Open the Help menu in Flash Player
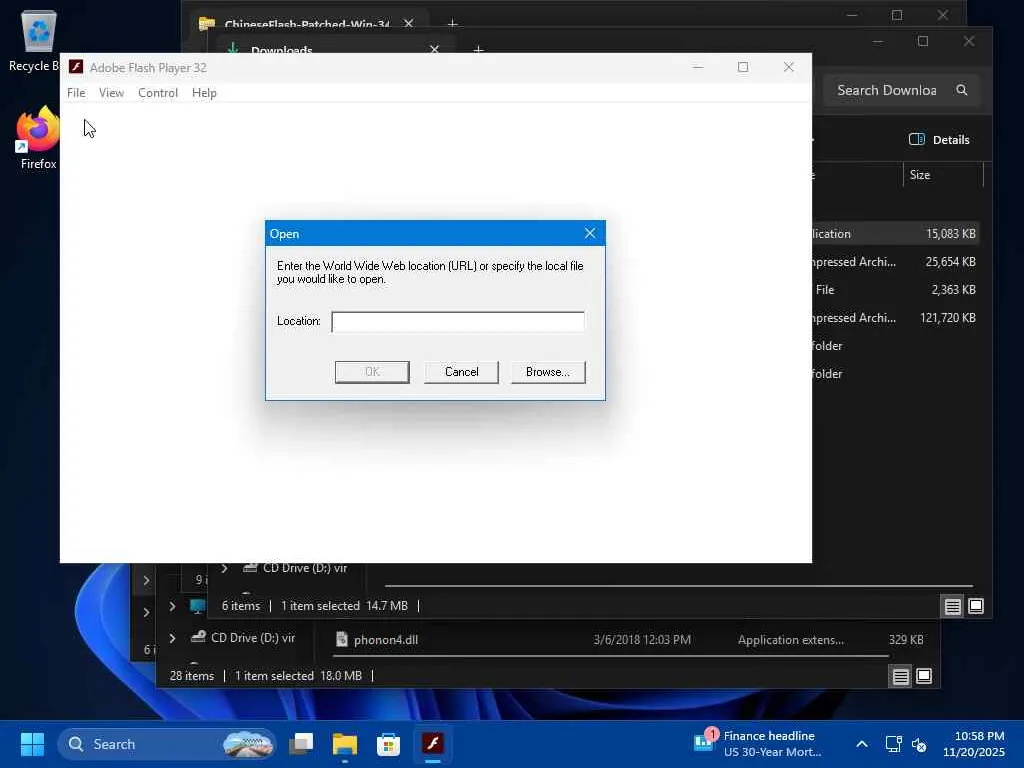The image size is (1024, 768). click(204, 93)
